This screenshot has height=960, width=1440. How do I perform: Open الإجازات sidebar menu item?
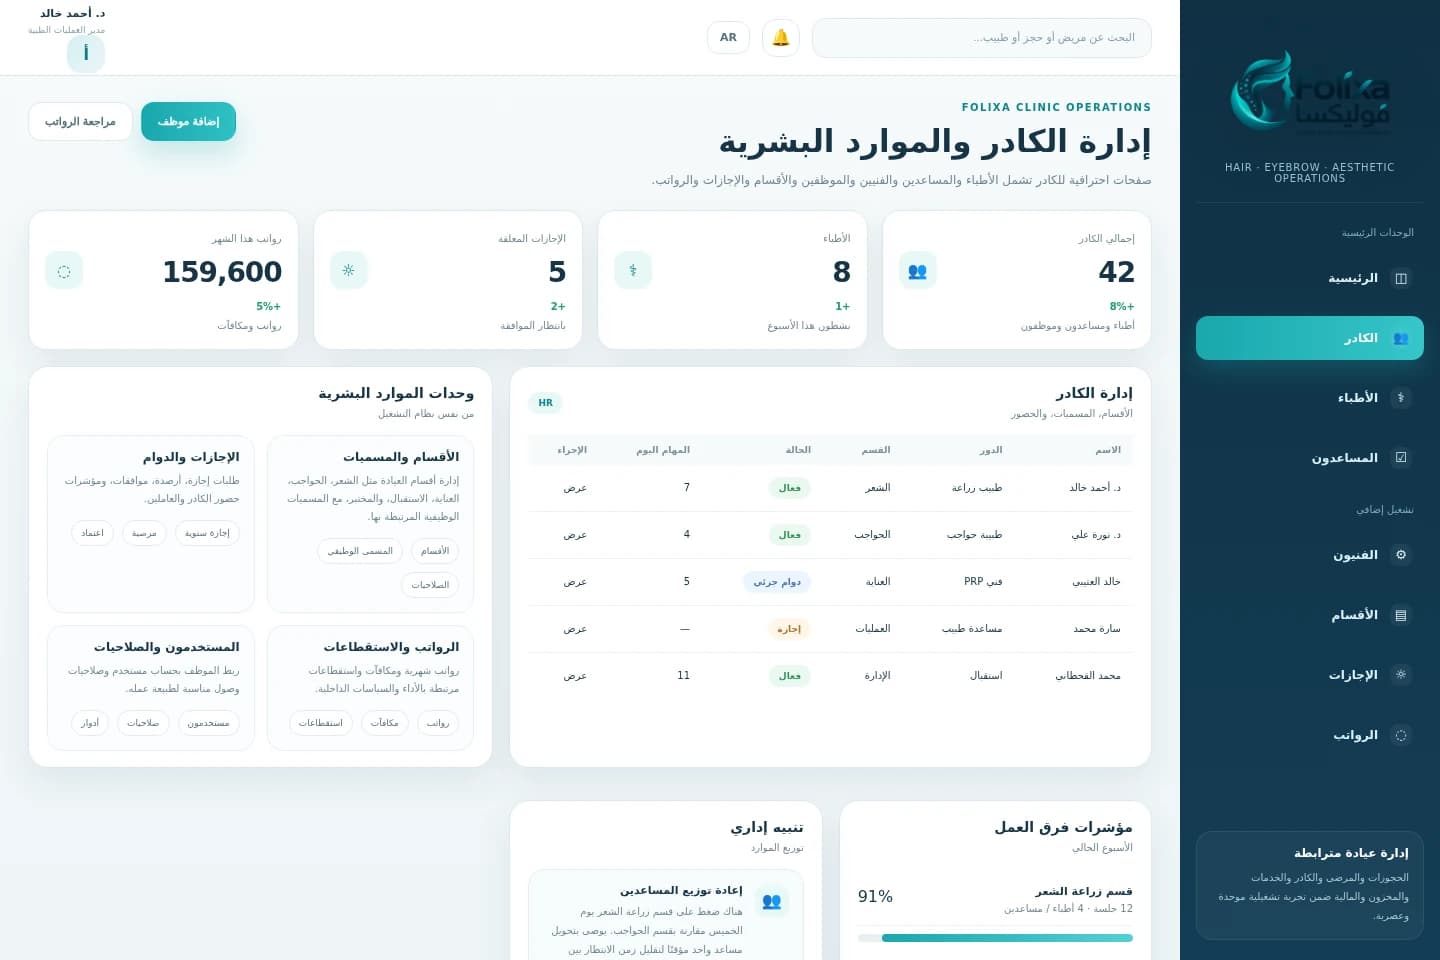(1310, 675)
